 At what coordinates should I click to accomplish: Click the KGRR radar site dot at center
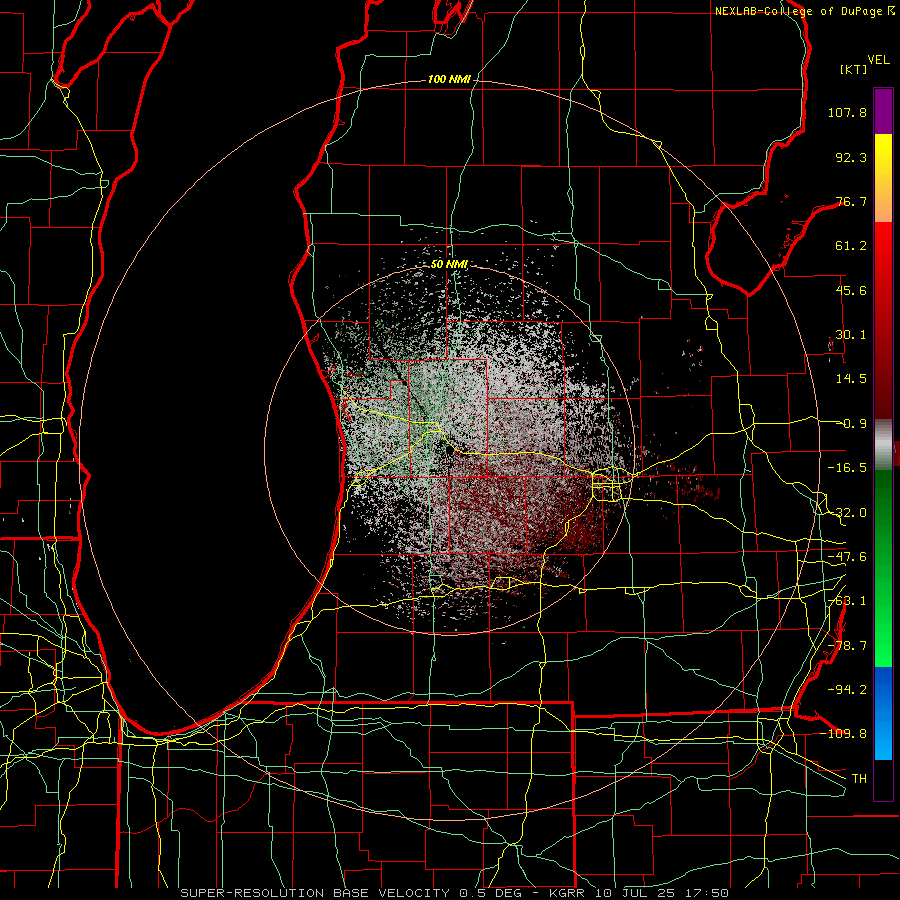click(449, 452)
